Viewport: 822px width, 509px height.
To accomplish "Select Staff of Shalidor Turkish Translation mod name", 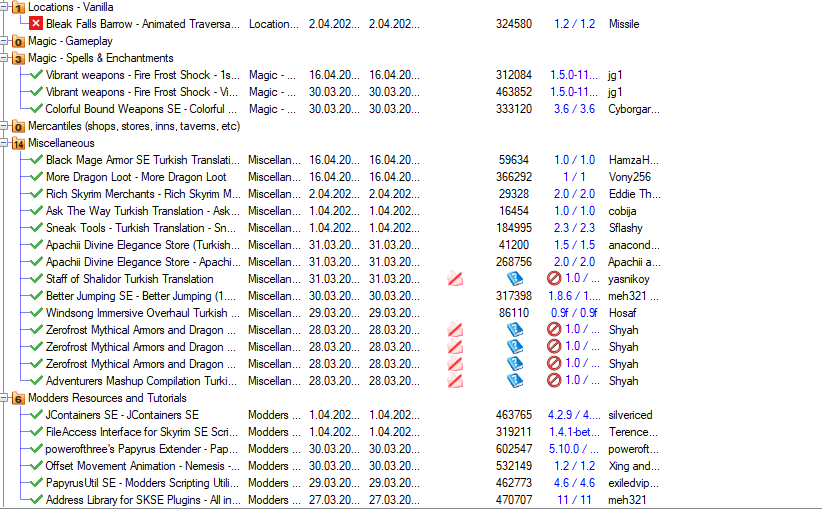I will pos(129,279).
